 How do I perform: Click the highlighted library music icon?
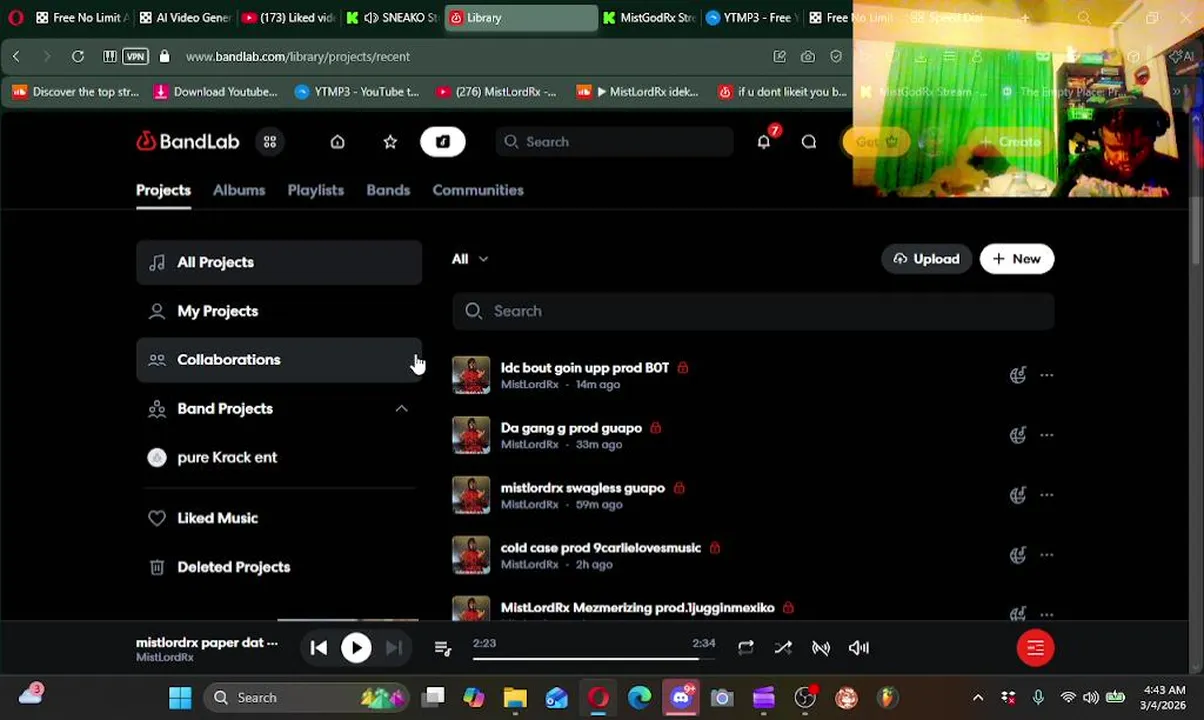click(x=443, y=142)
